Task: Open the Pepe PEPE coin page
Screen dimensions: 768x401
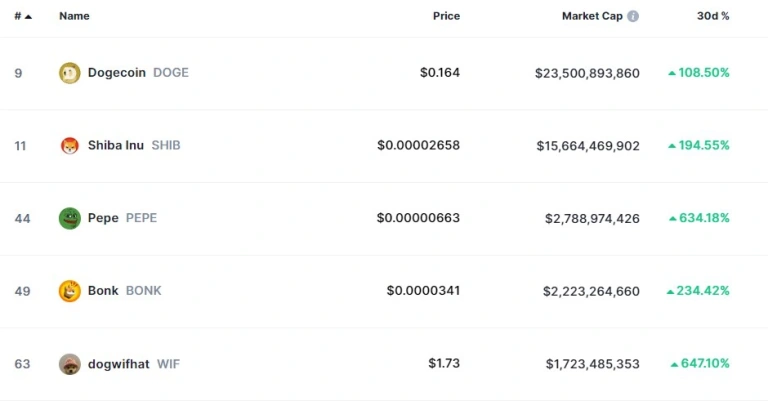Action: coord(122,218)
